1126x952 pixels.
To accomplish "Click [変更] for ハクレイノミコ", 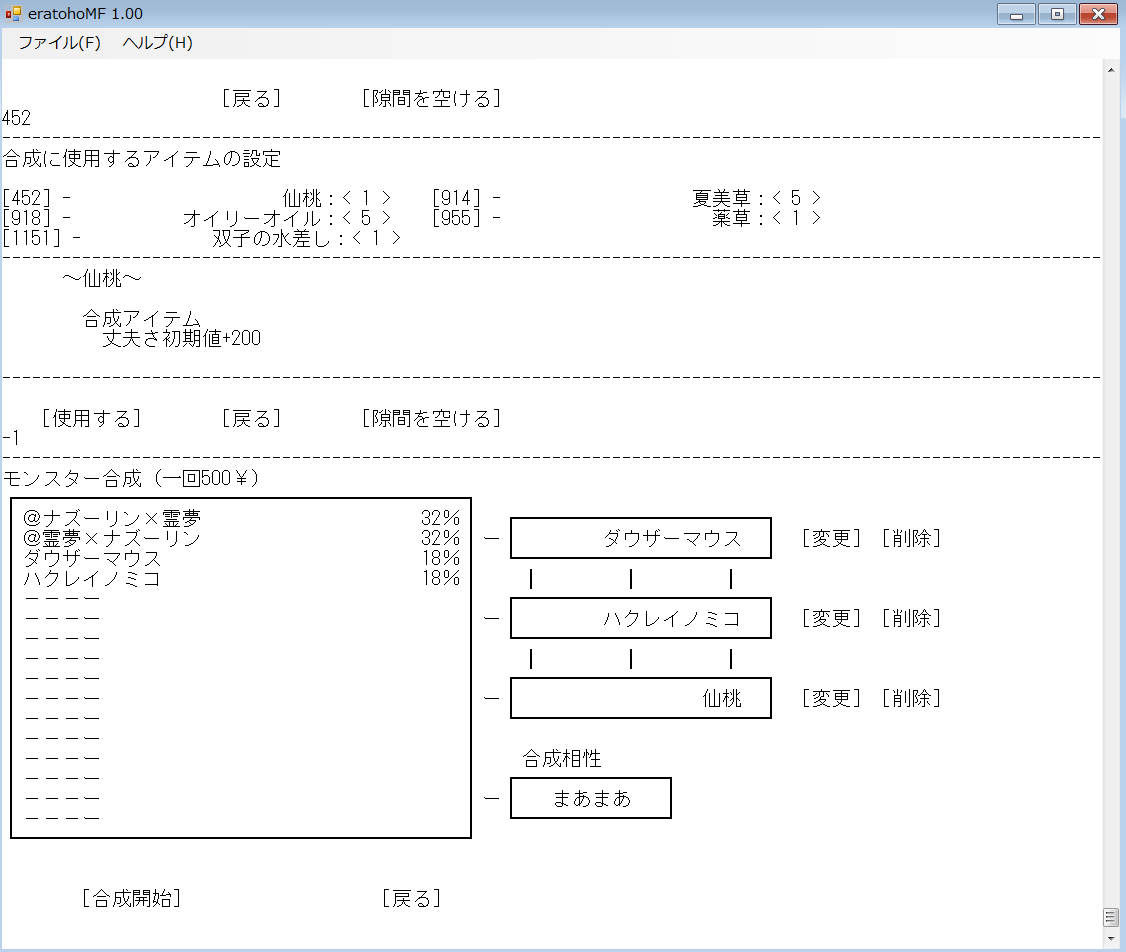I will tap(831, 618).
